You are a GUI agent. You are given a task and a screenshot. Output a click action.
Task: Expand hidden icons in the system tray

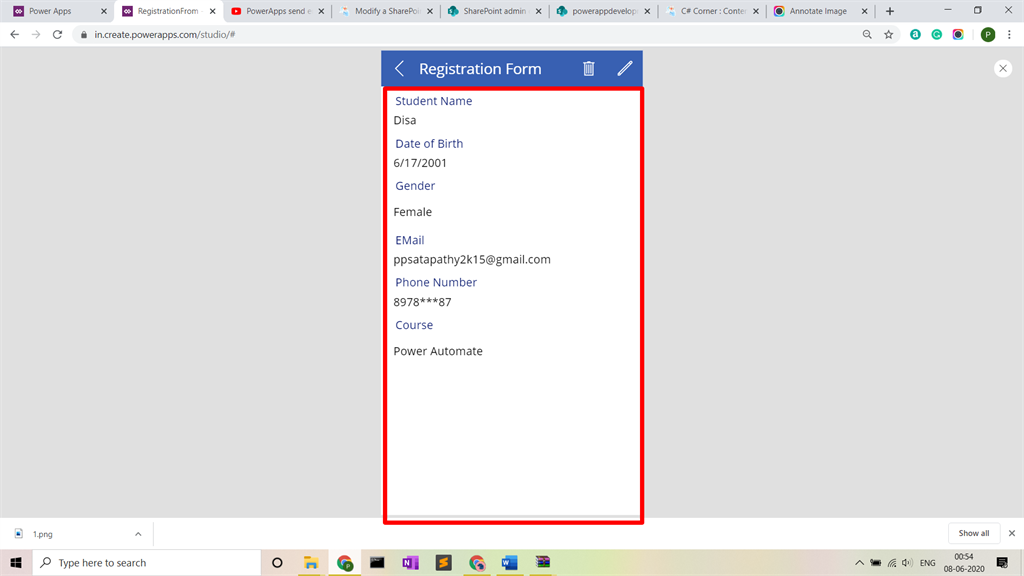click(859, 562)
